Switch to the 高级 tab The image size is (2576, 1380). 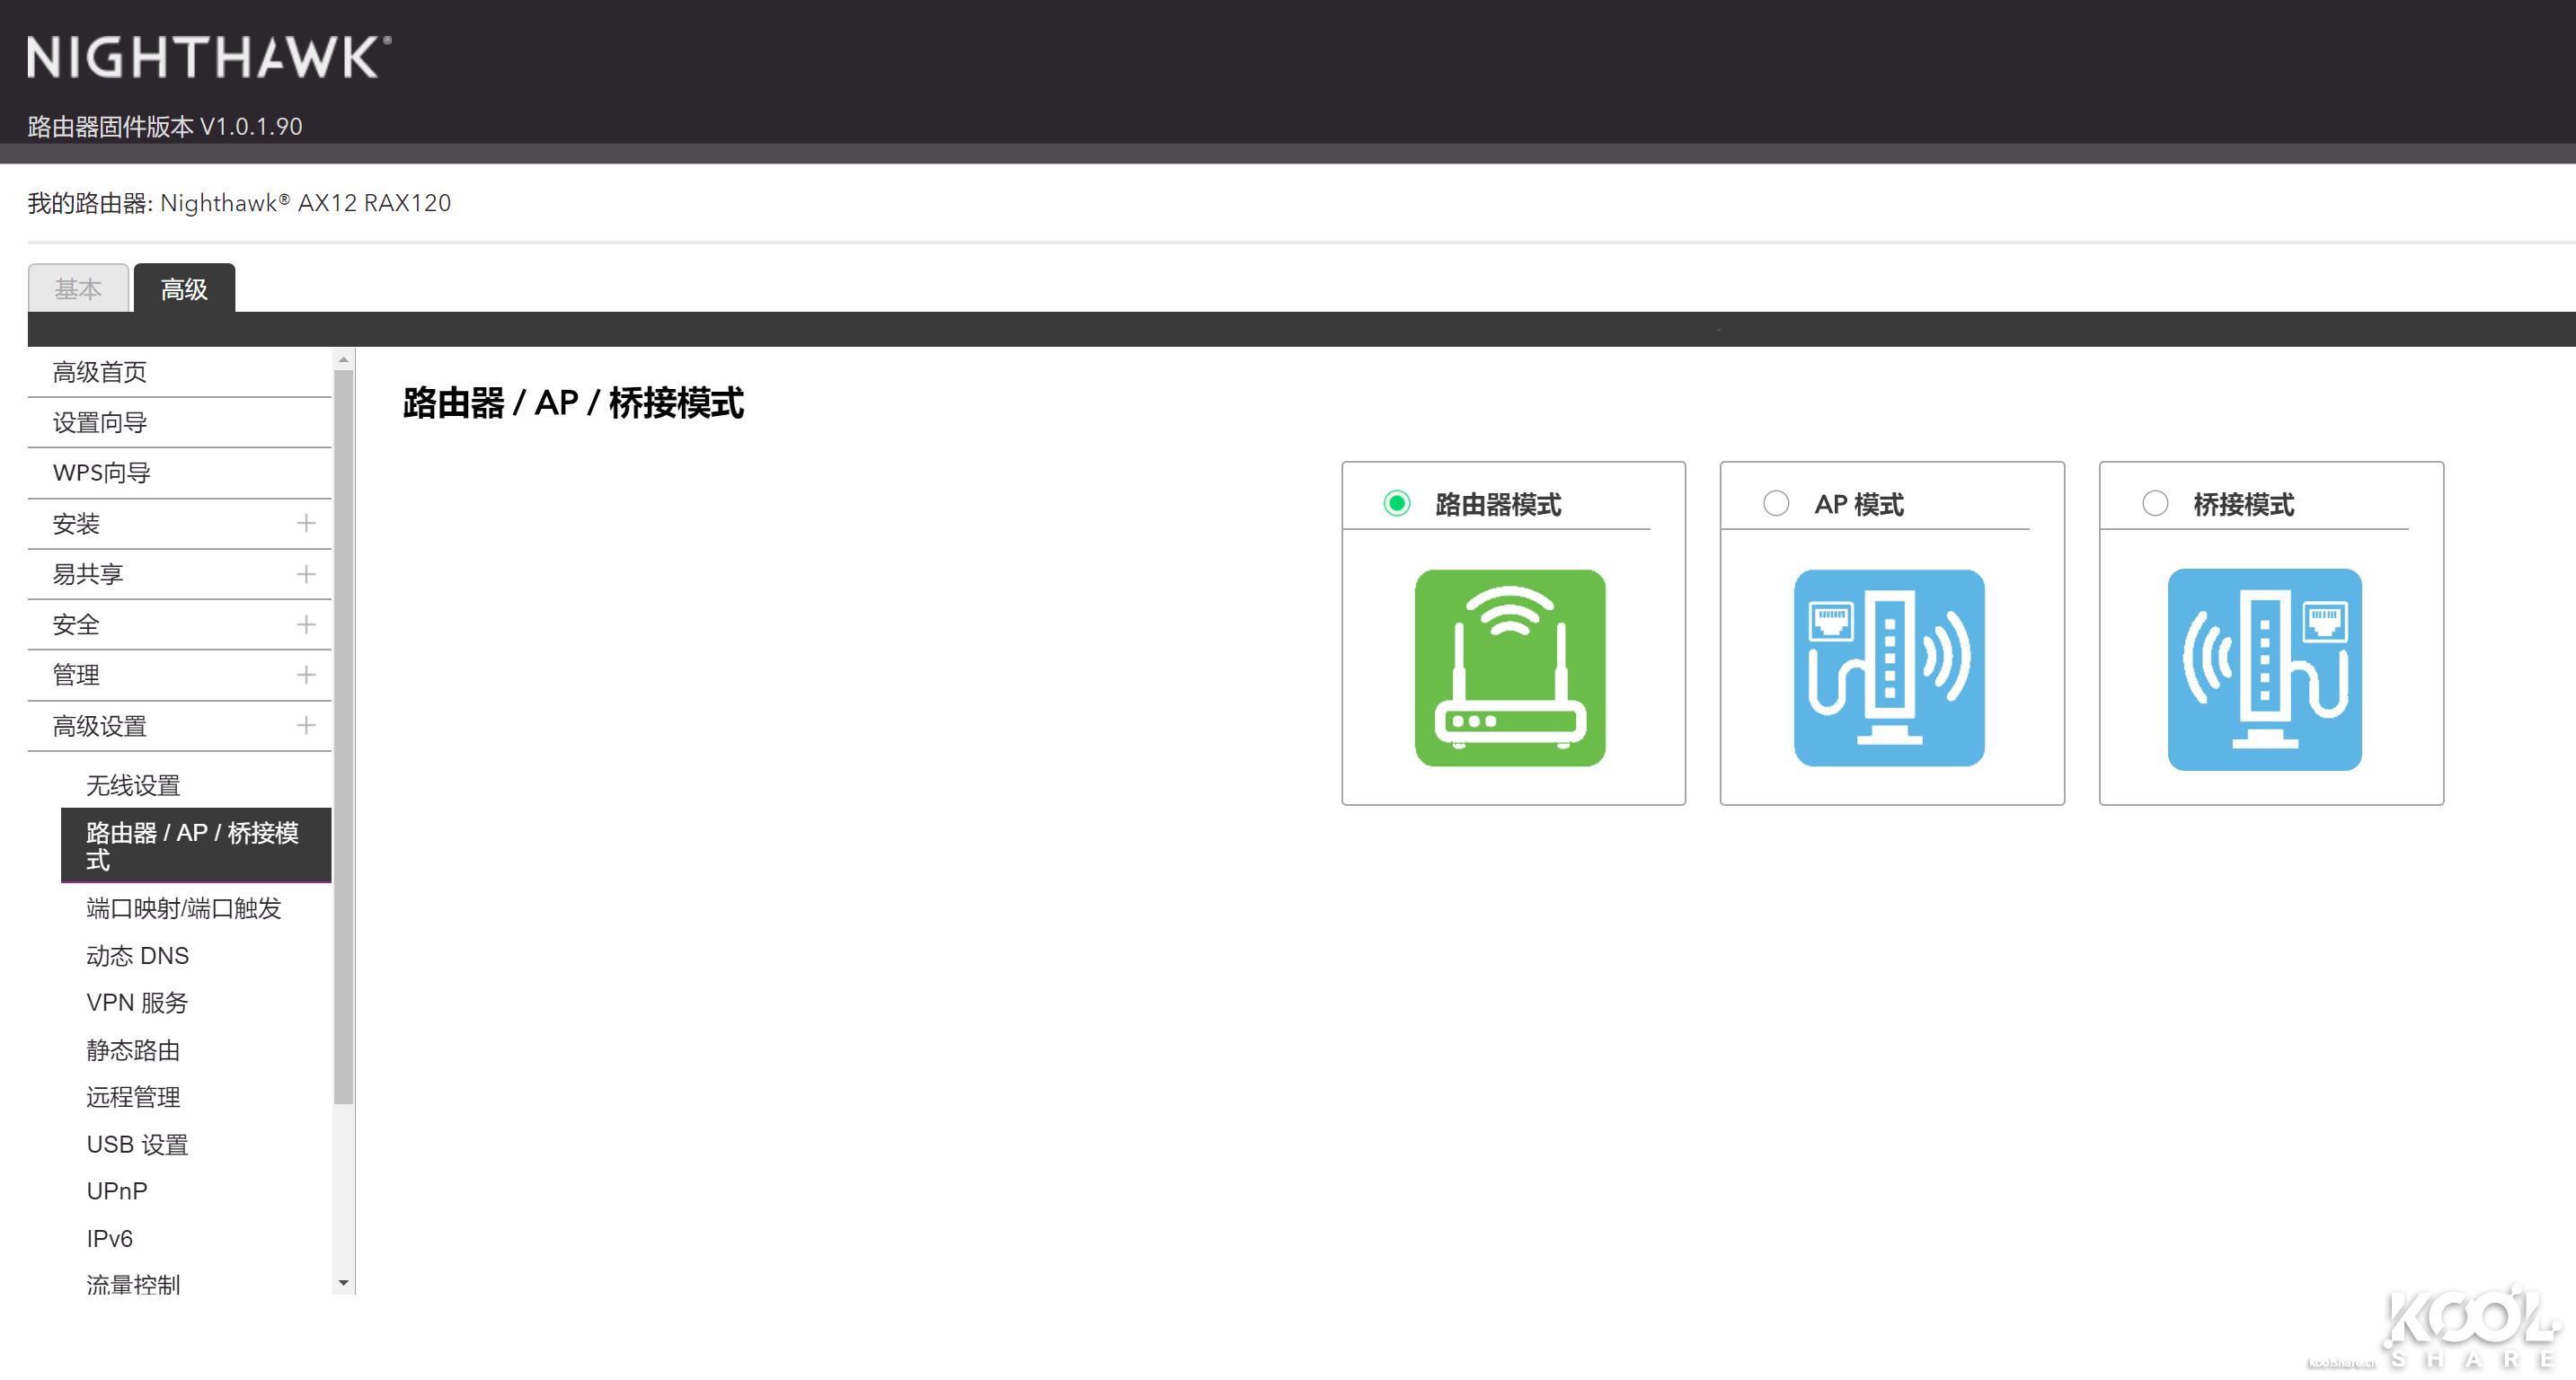point(183,288)
